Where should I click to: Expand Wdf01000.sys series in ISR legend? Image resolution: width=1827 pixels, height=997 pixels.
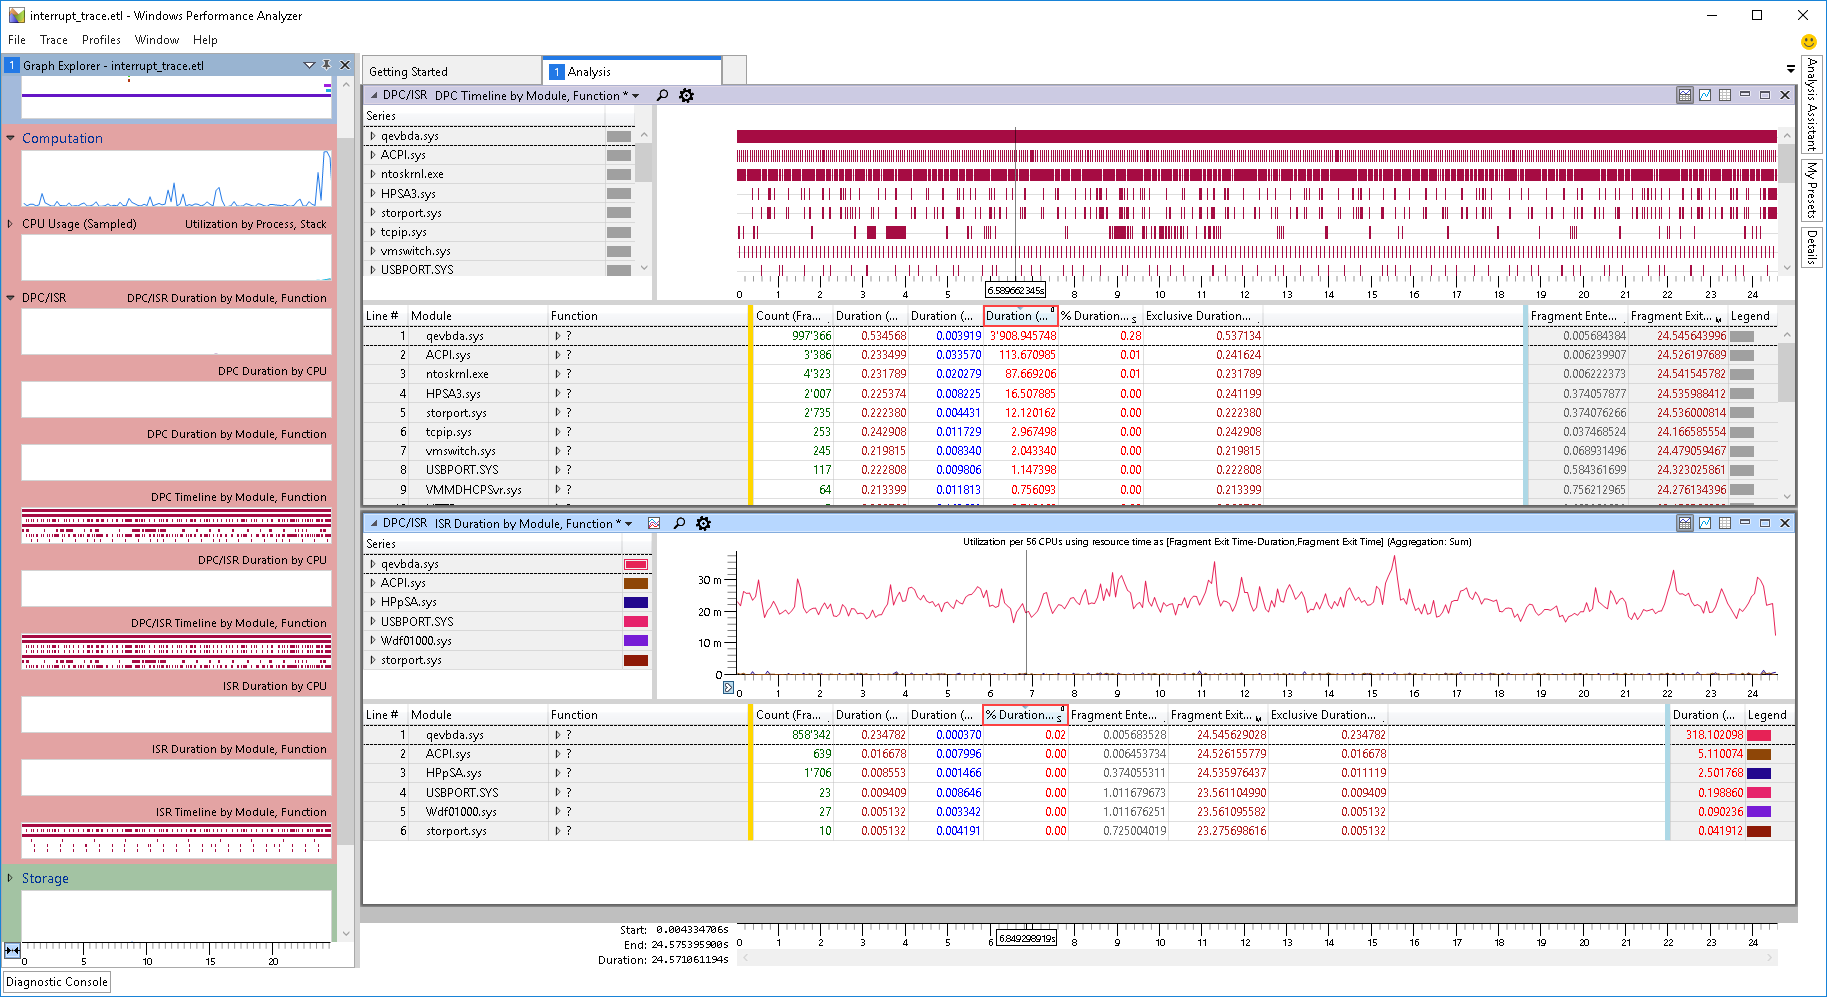coord(373,641)
